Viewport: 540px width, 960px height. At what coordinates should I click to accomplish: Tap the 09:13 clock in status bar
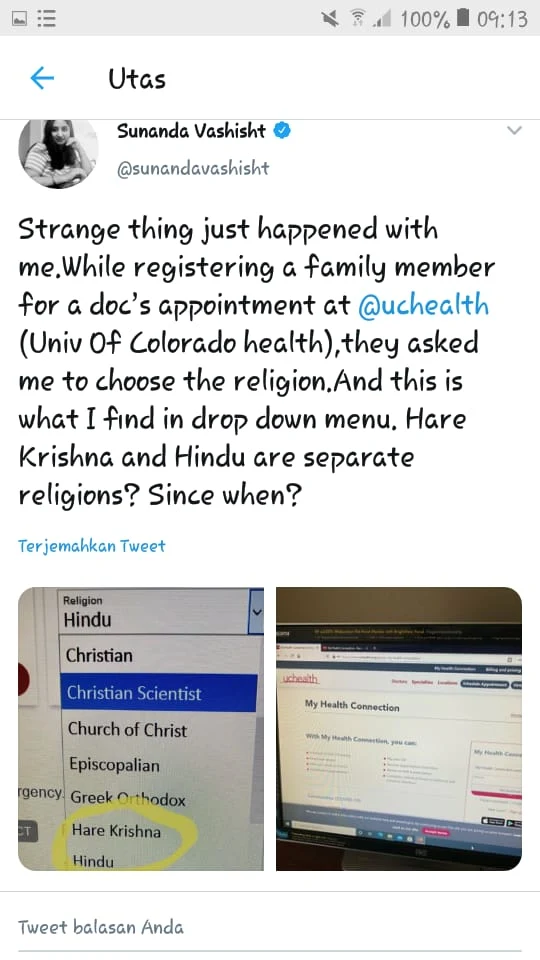(502, 19)
